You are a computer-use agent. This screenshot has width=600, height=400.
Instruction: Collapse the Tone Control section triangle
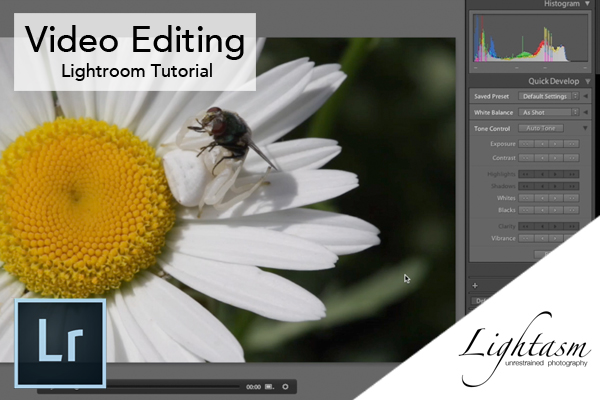coord(585,128)
